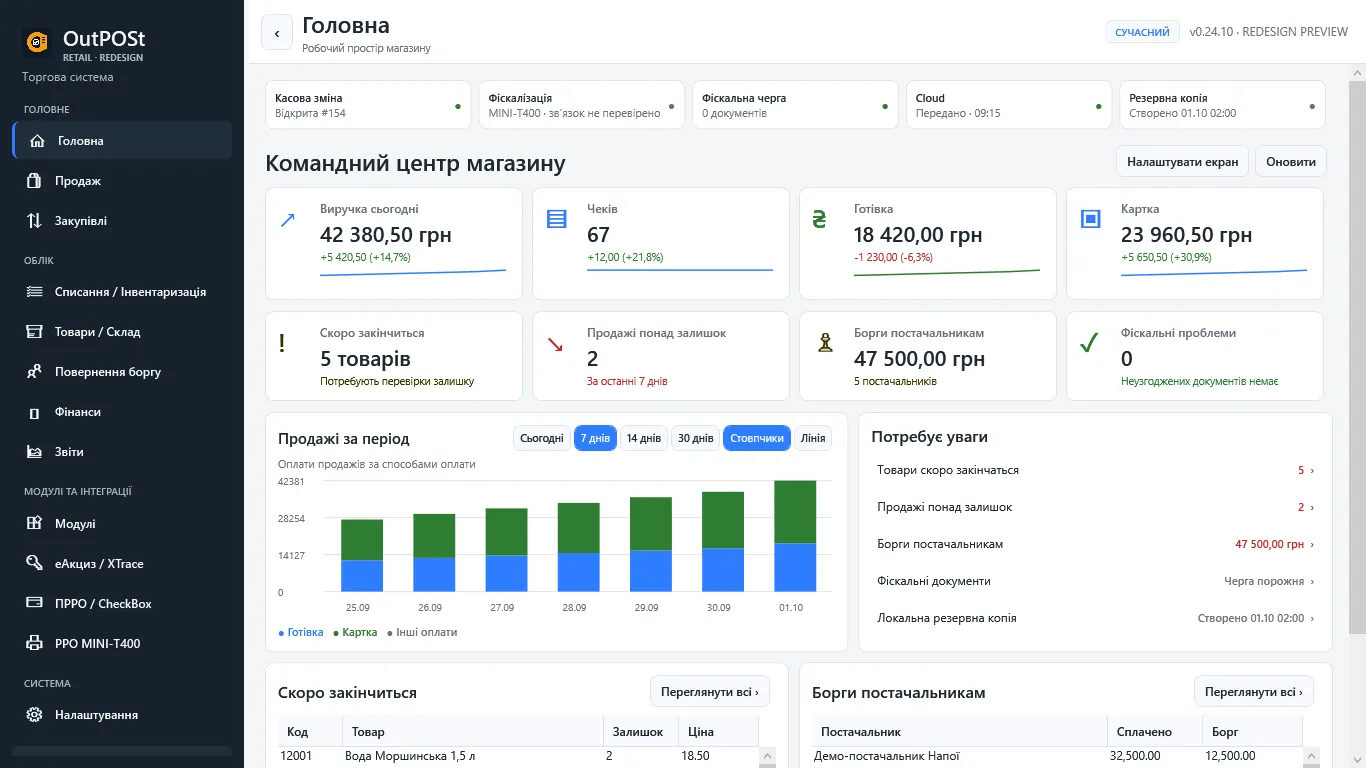Click the Продаж shopping bag icon

click(x=35, y=181)
